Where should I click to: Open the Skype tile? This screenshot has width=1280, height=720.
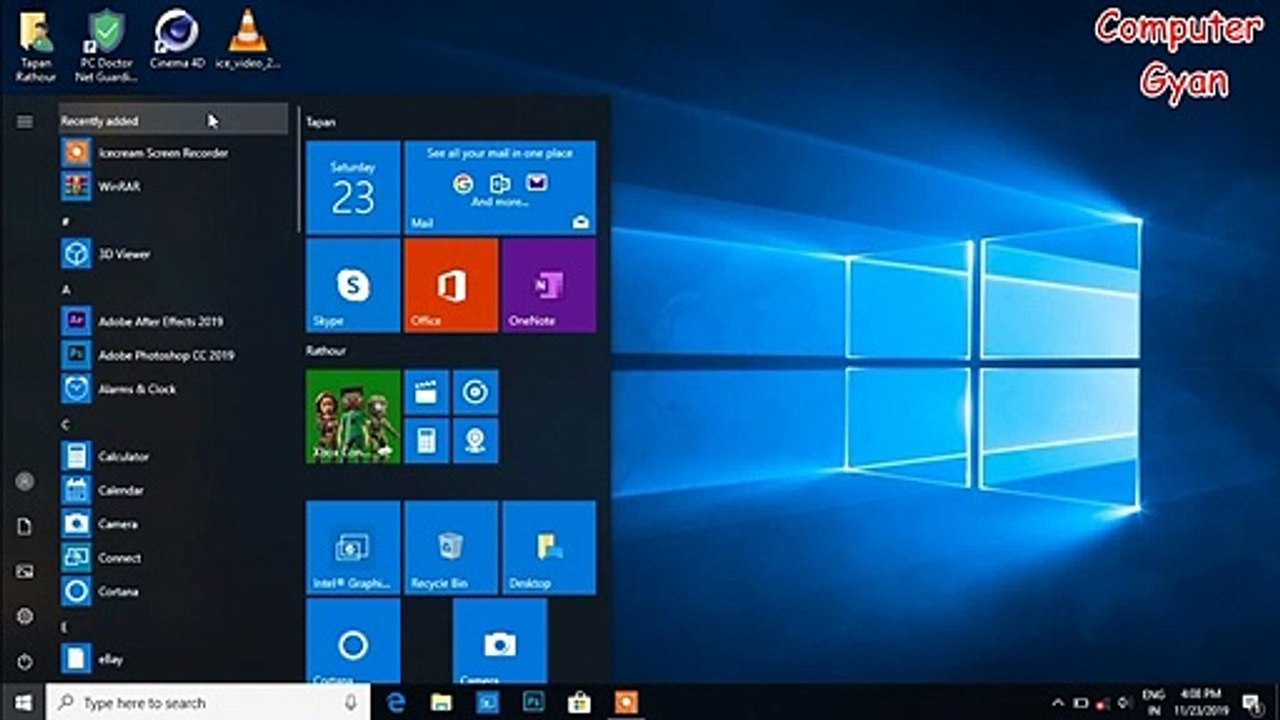click(353, 285)
